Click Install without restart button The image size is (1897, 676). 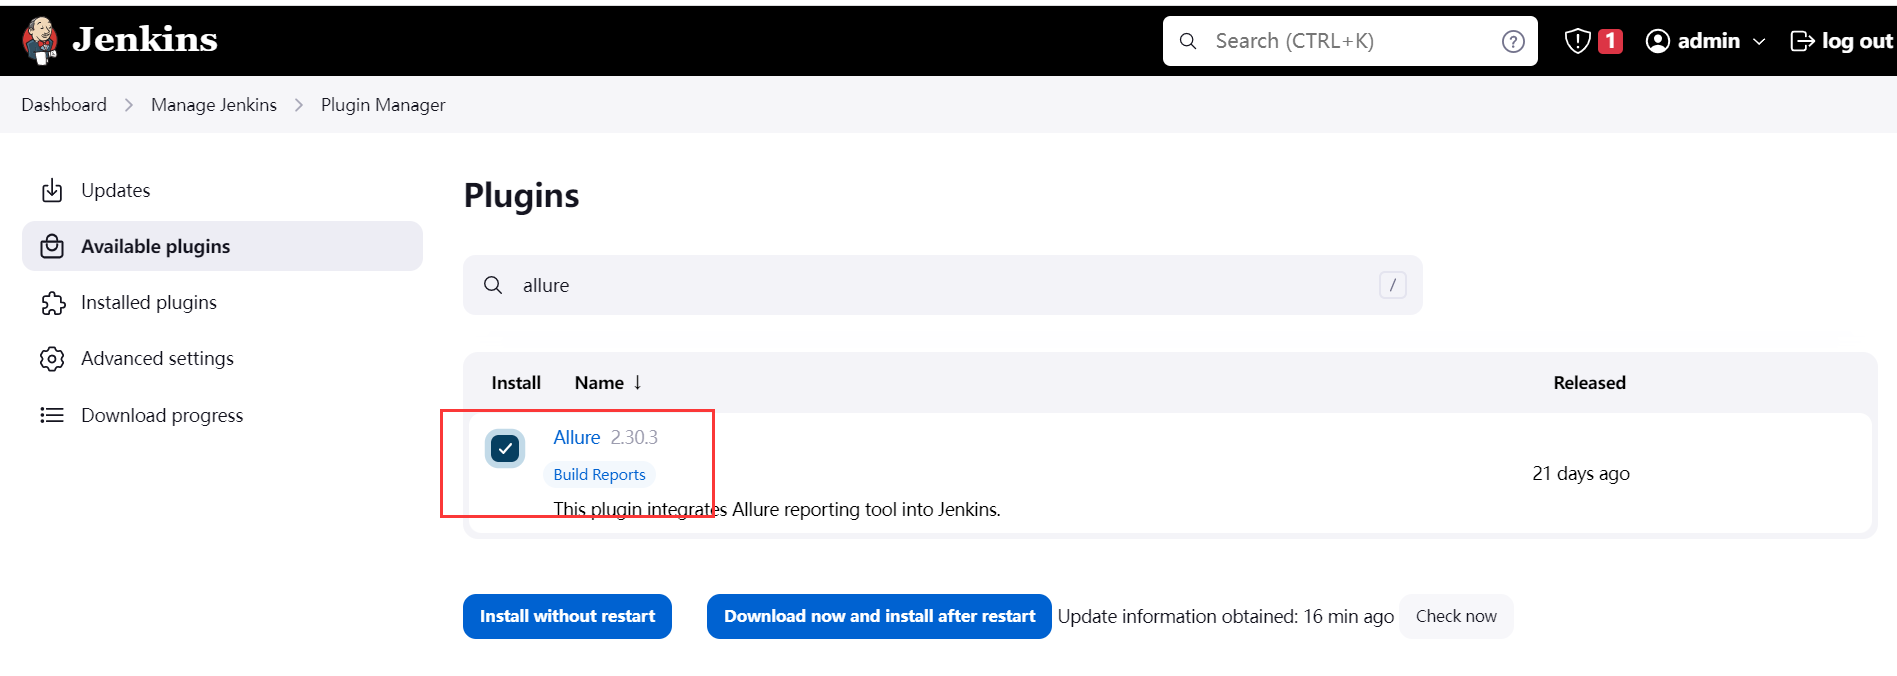[x=567, y=616]
